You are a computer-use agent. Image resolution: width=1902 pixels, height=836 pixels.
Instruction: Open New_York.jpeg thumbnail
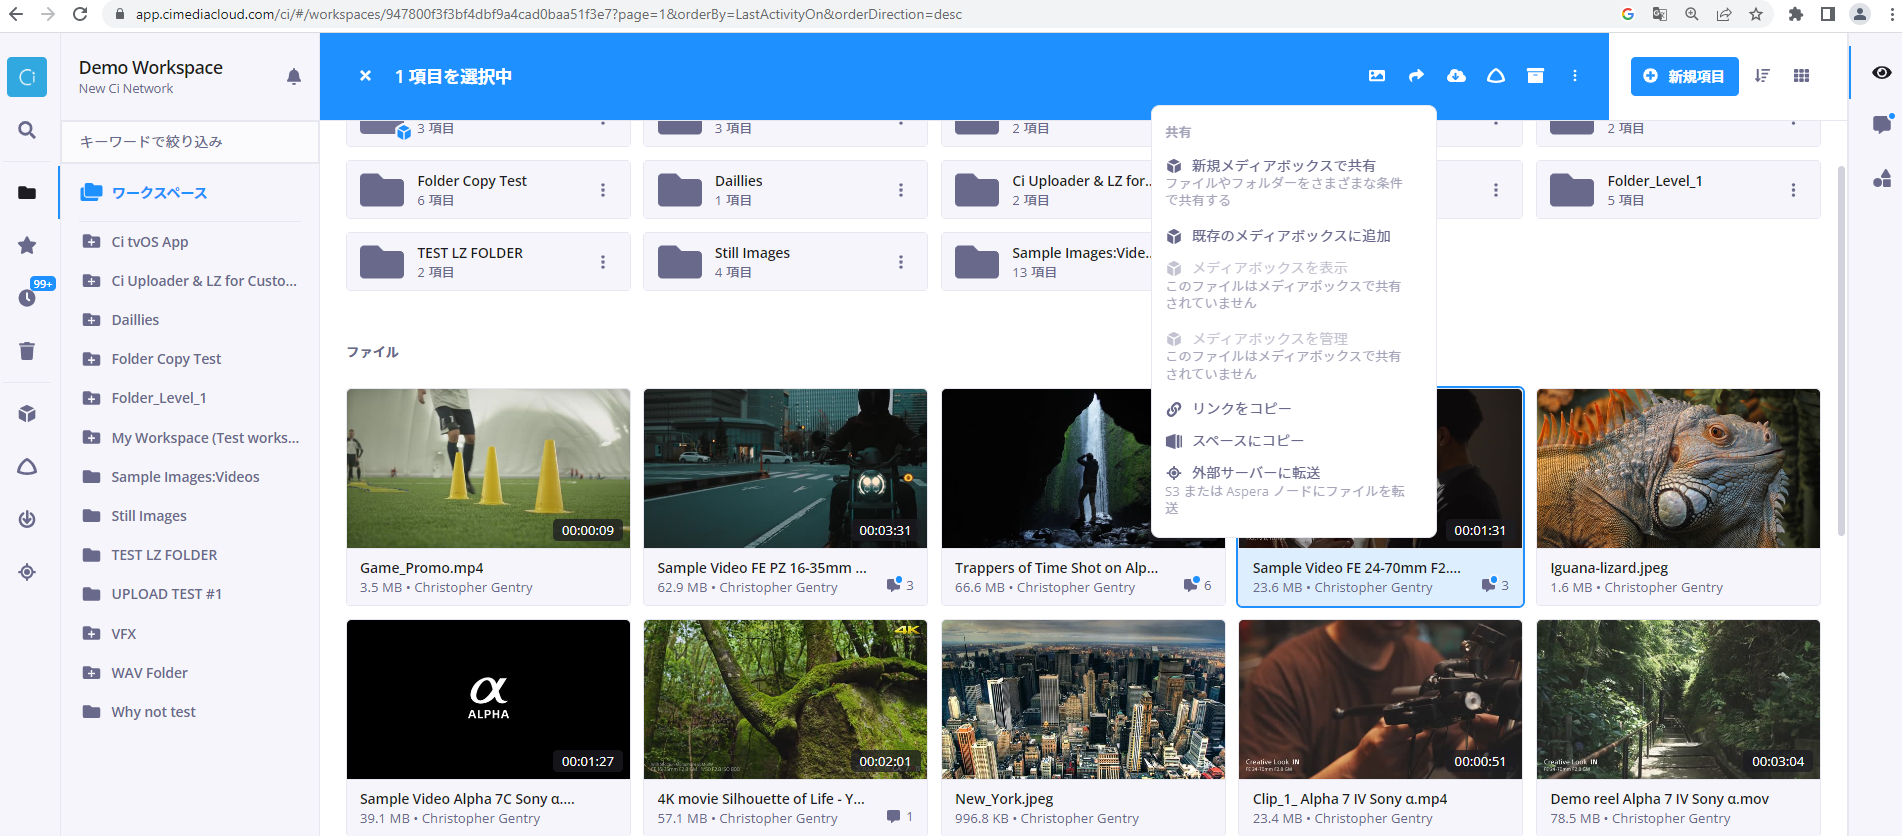pos(1083,699)
